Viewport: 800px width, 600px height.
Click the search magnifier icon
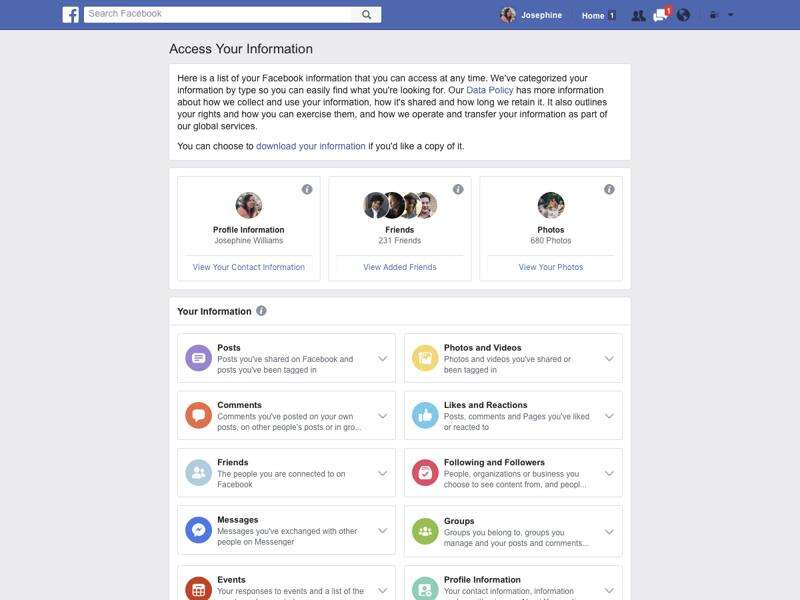point(366,14)
